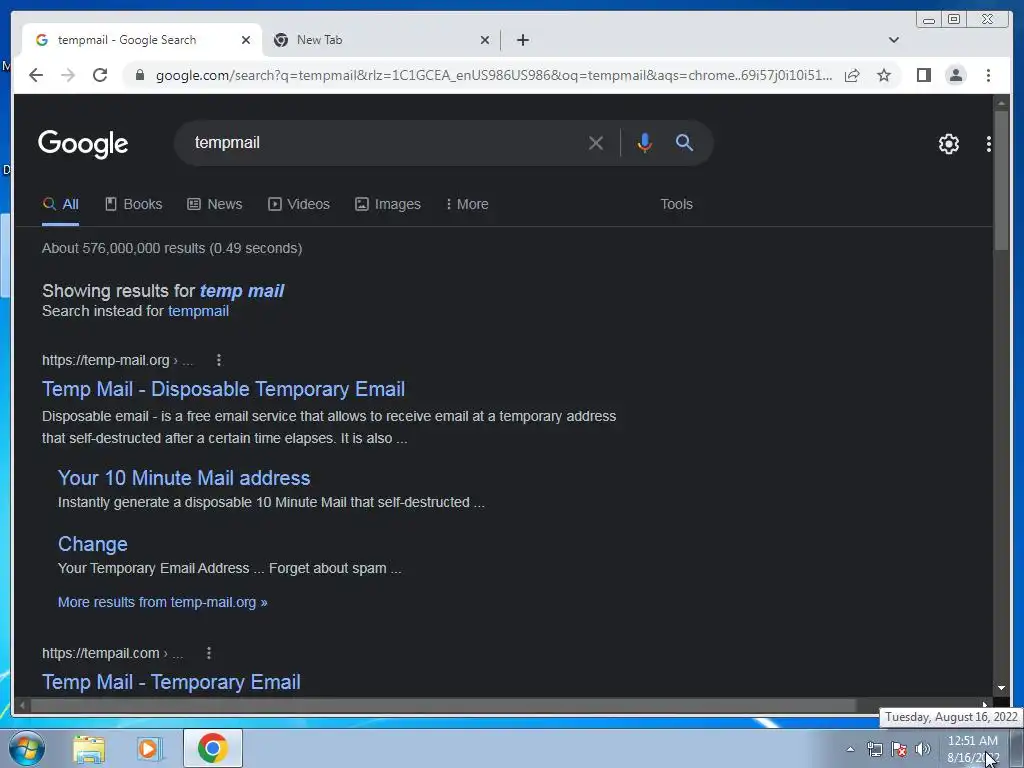Expand the More search filters
This screenshot has width=1024, height=768.
[467, 204]
